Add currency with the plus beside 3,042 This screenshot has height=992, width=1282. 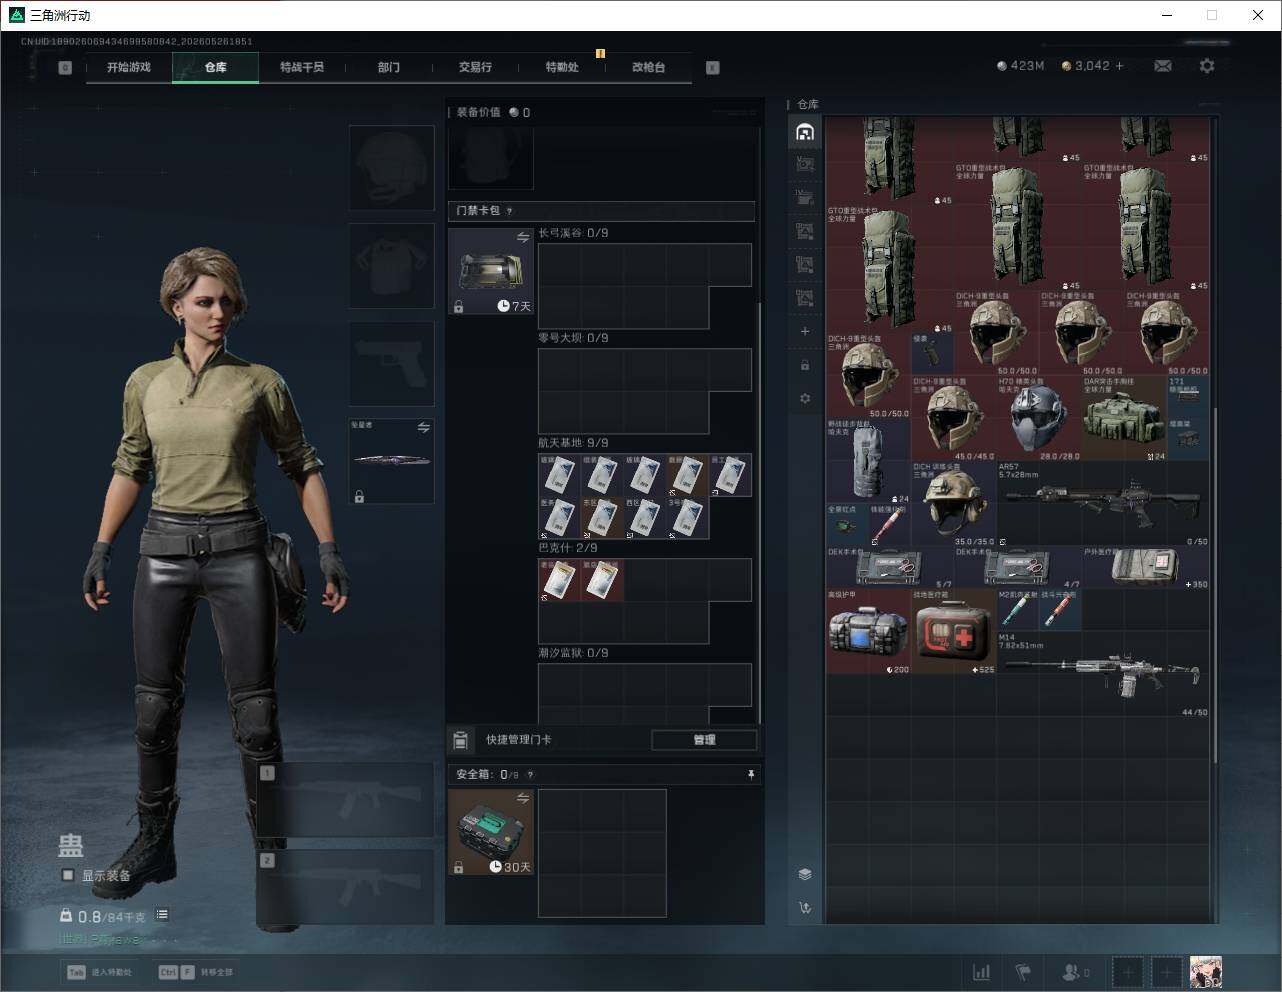tap(1120, 66)
